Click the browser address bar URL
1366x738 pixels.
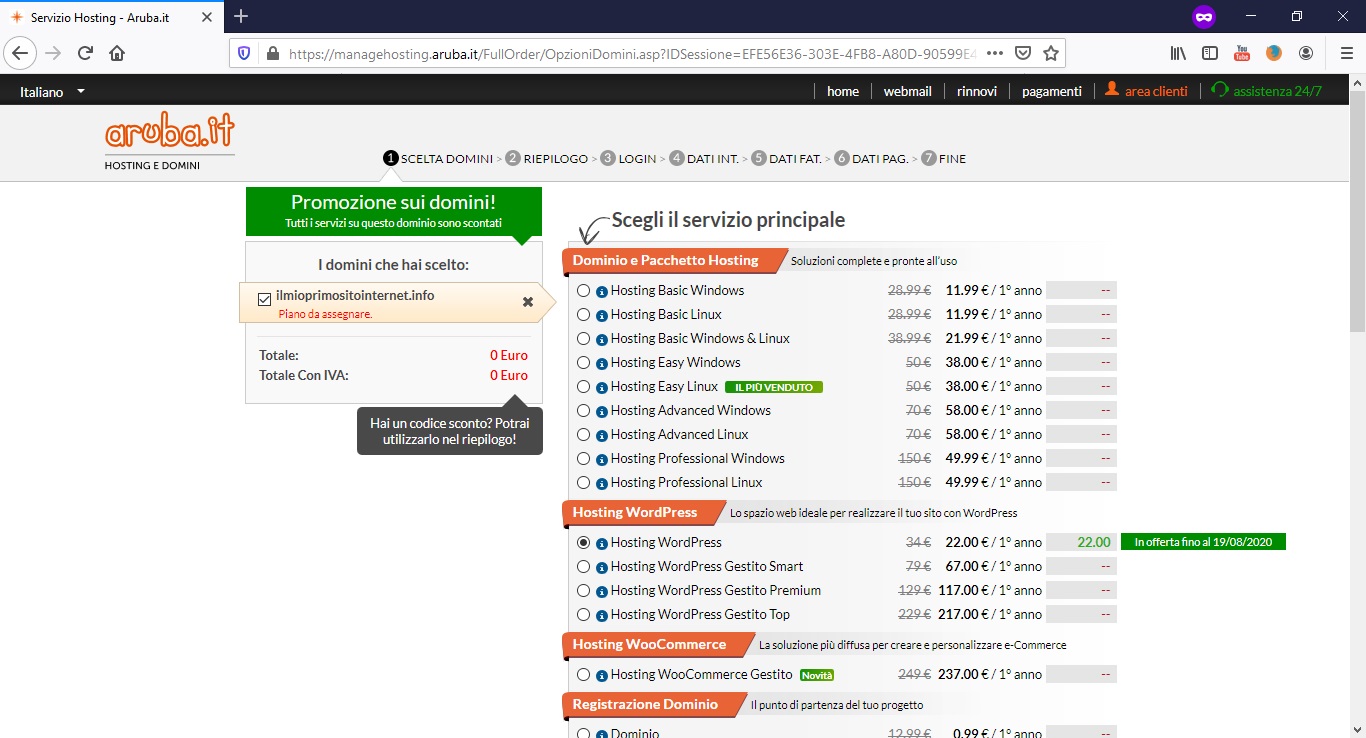[630, 53]
